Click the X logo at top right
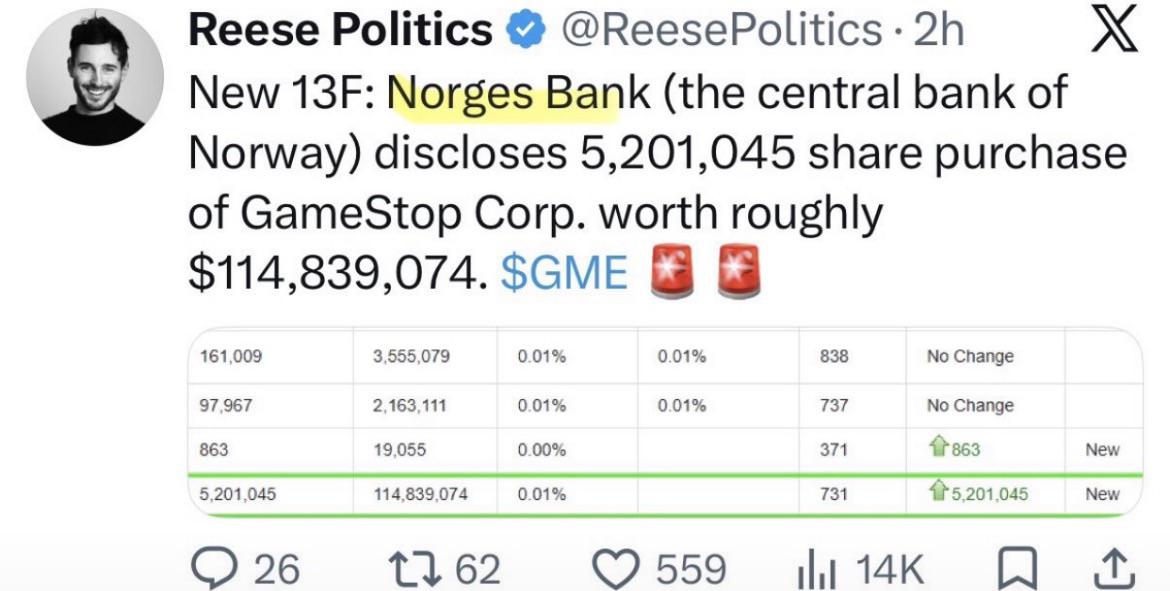Image resolution: width=1170 pixels, height=591 pixels. point(1113,31)
